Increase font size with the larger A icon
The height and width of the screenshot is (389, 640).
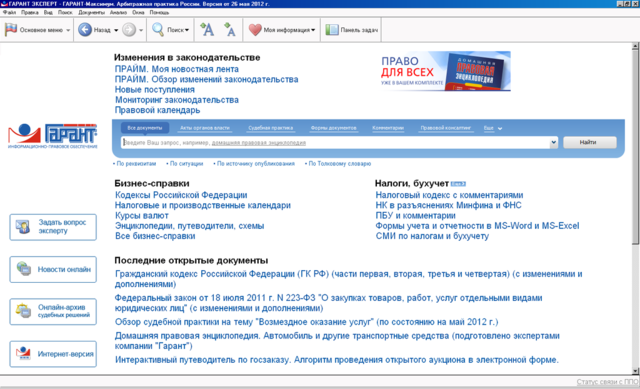point(207,29)
